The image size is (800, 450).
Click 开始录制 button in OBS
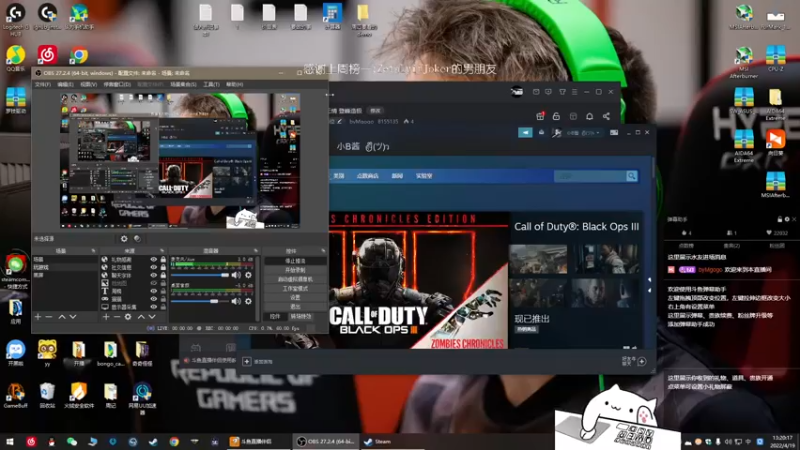point(295,270)
